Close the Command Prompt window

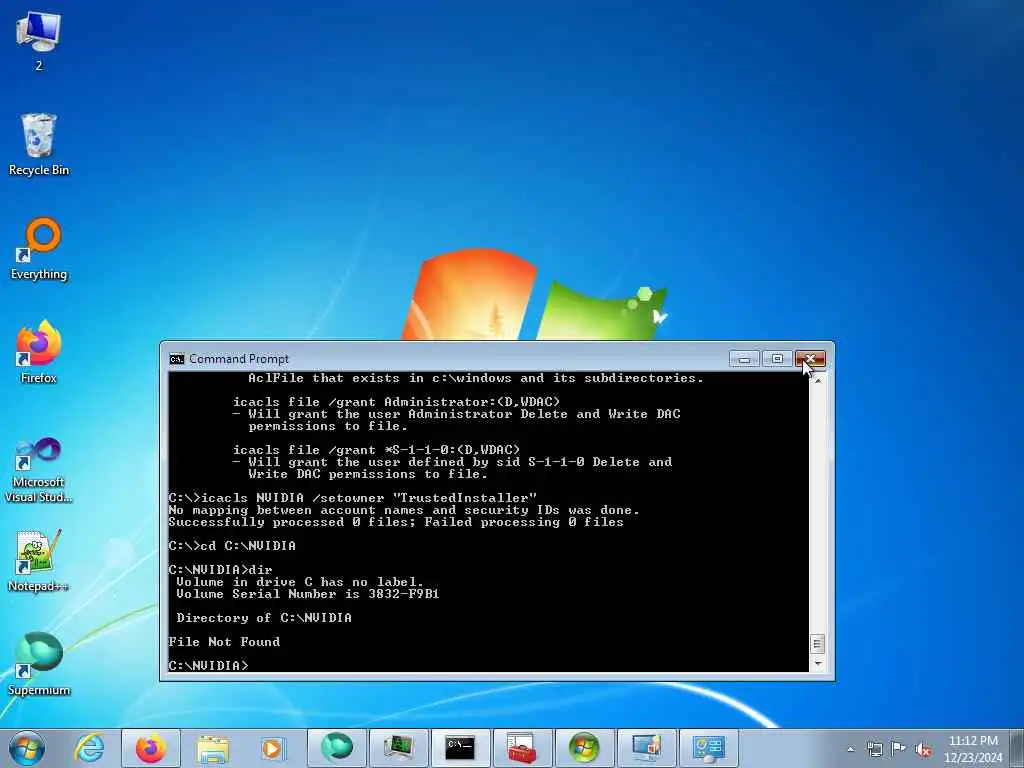click(x=810, y=359)
